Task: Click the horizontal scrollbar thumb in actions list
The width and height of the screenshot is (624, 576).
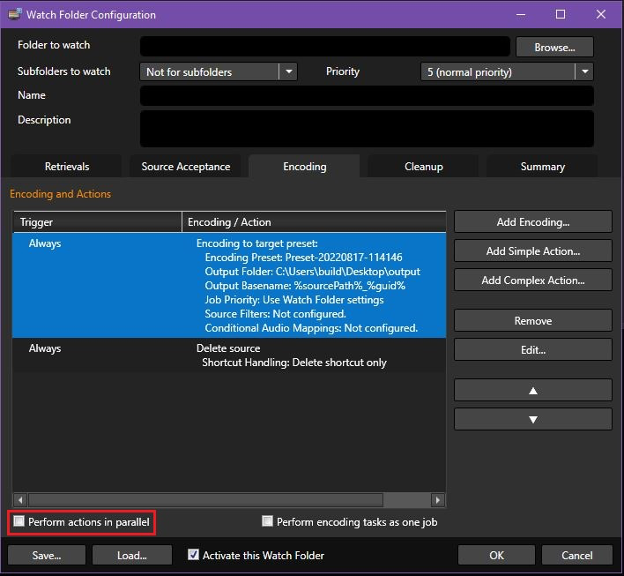Action: [206, 500]
